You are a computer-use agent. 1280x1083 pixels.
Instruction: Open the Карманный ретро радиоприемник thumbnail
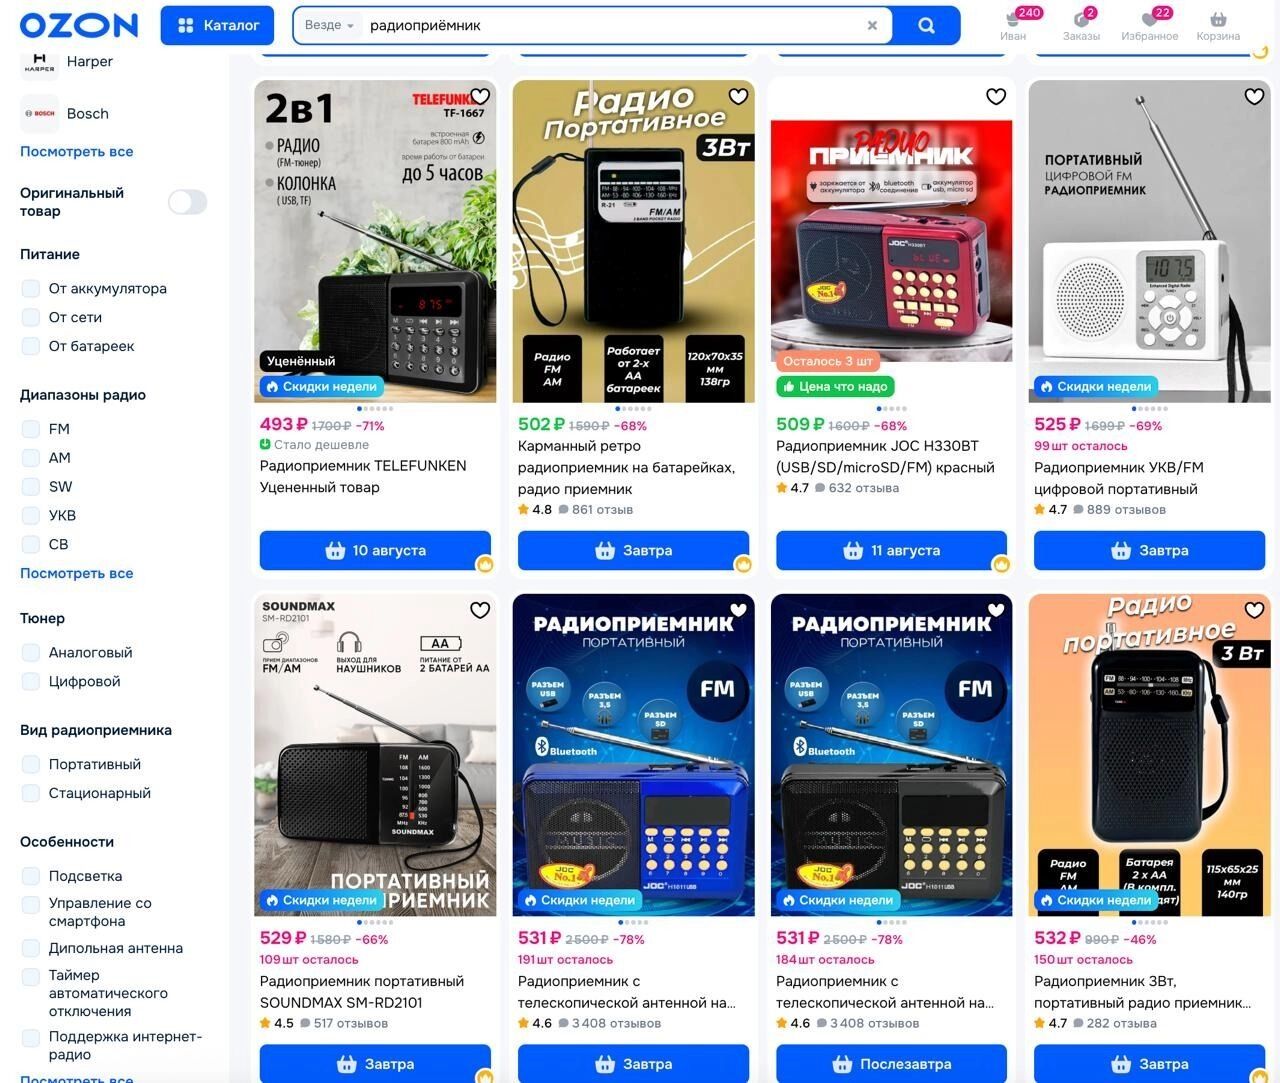click(x=634, y=241)
